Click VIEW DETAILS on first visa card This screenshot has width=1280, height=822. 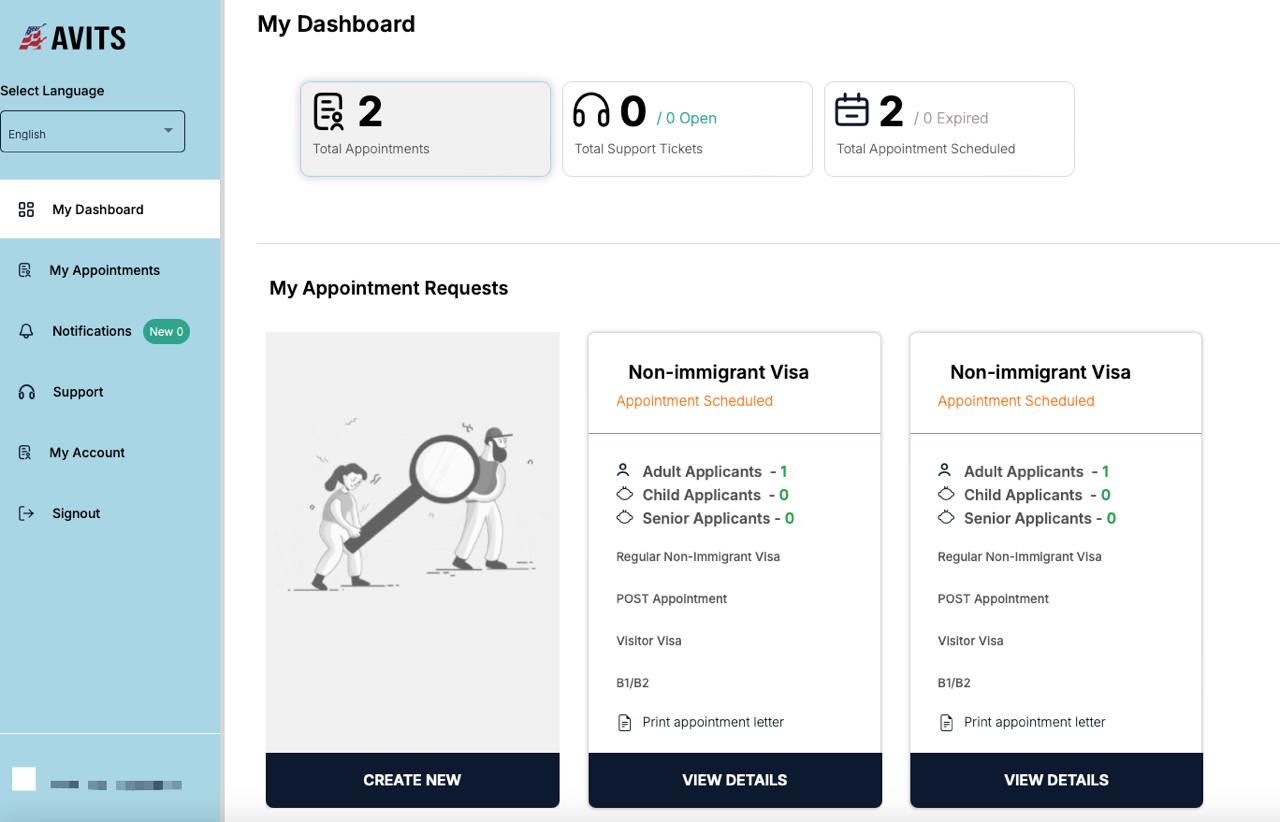734,780
